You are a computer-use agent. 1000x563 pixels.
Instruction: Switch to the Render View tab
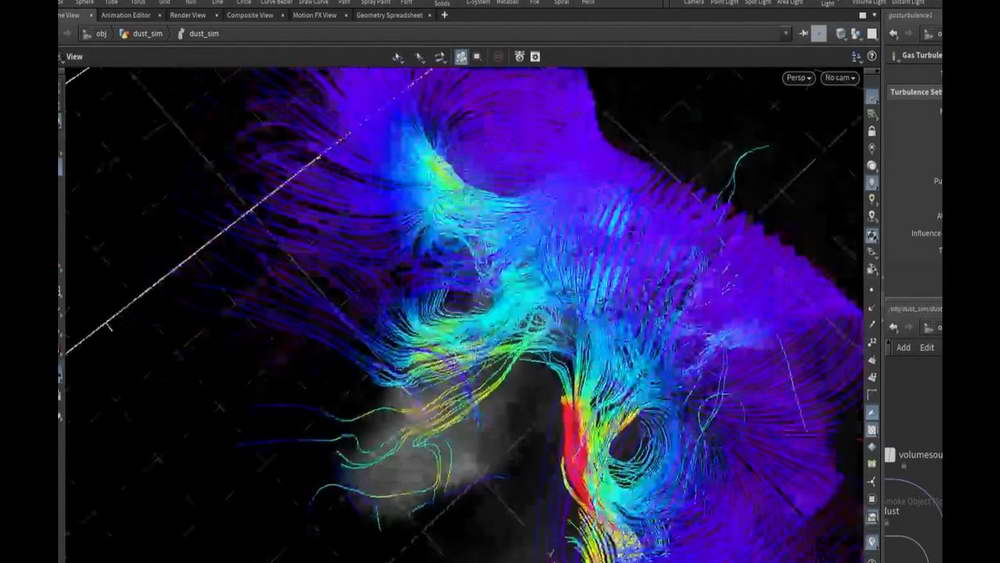click(x=188, y=15)
